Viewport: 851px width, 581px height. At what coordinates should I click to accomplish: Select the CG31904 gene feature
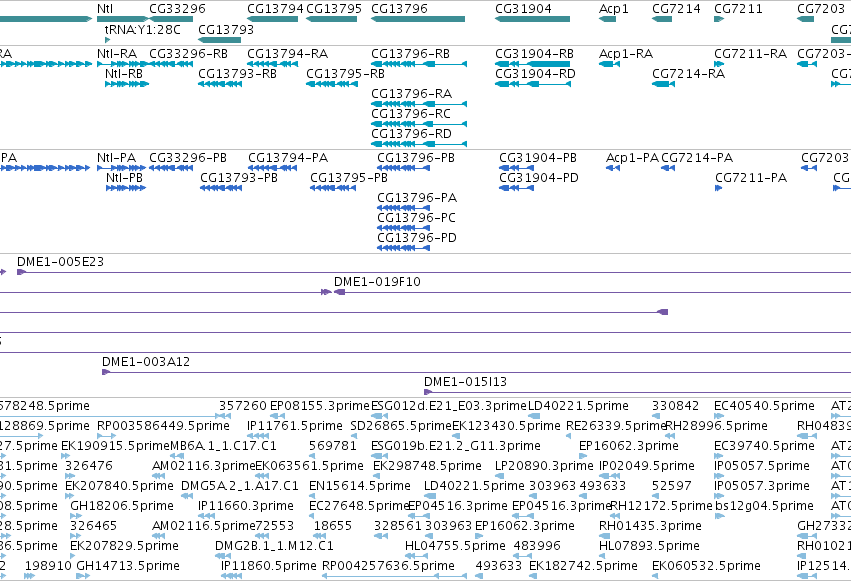(532, 19)
